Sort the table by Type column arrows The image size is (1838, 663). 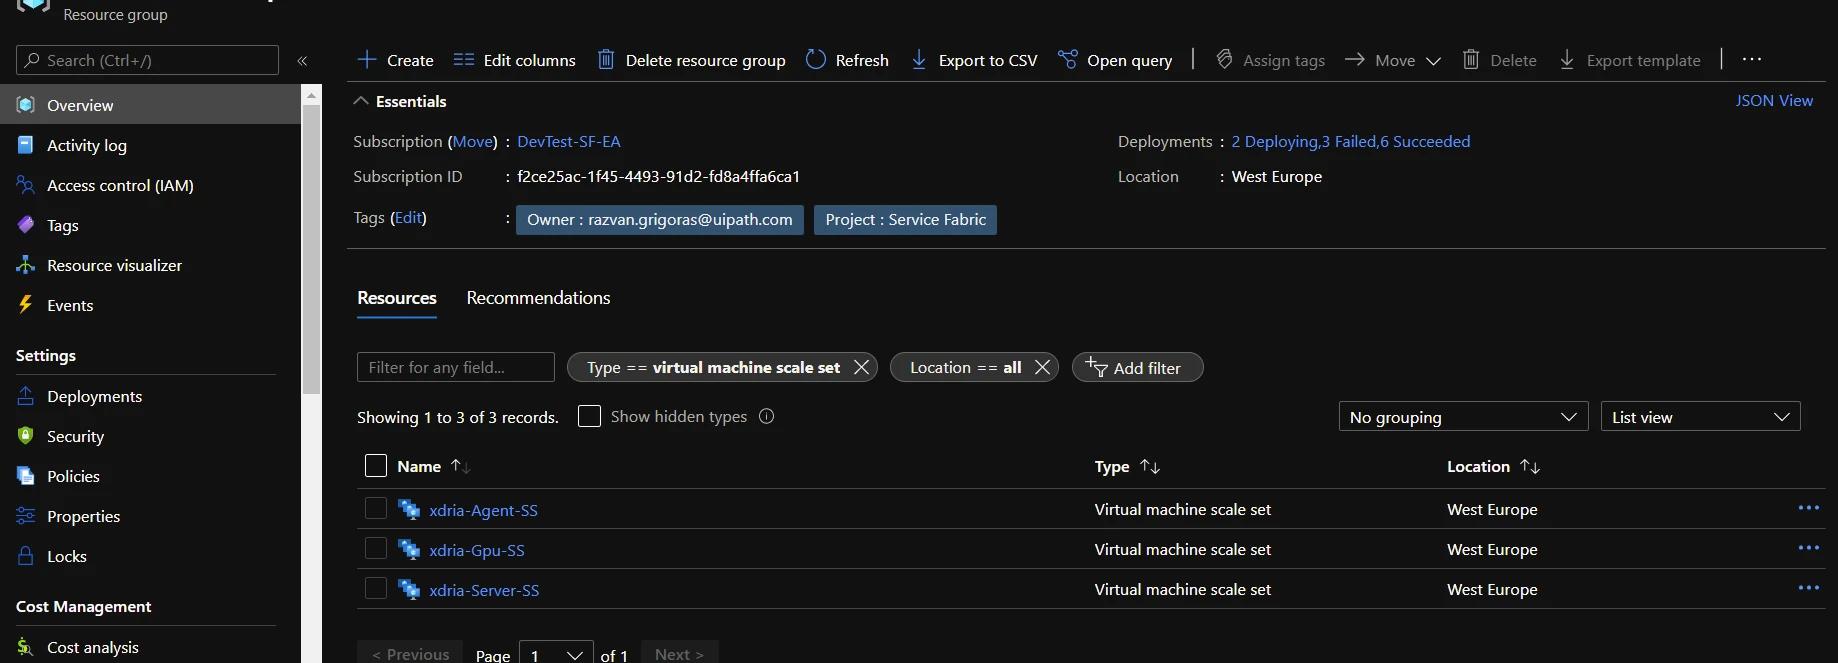(x=1150, y=466)
